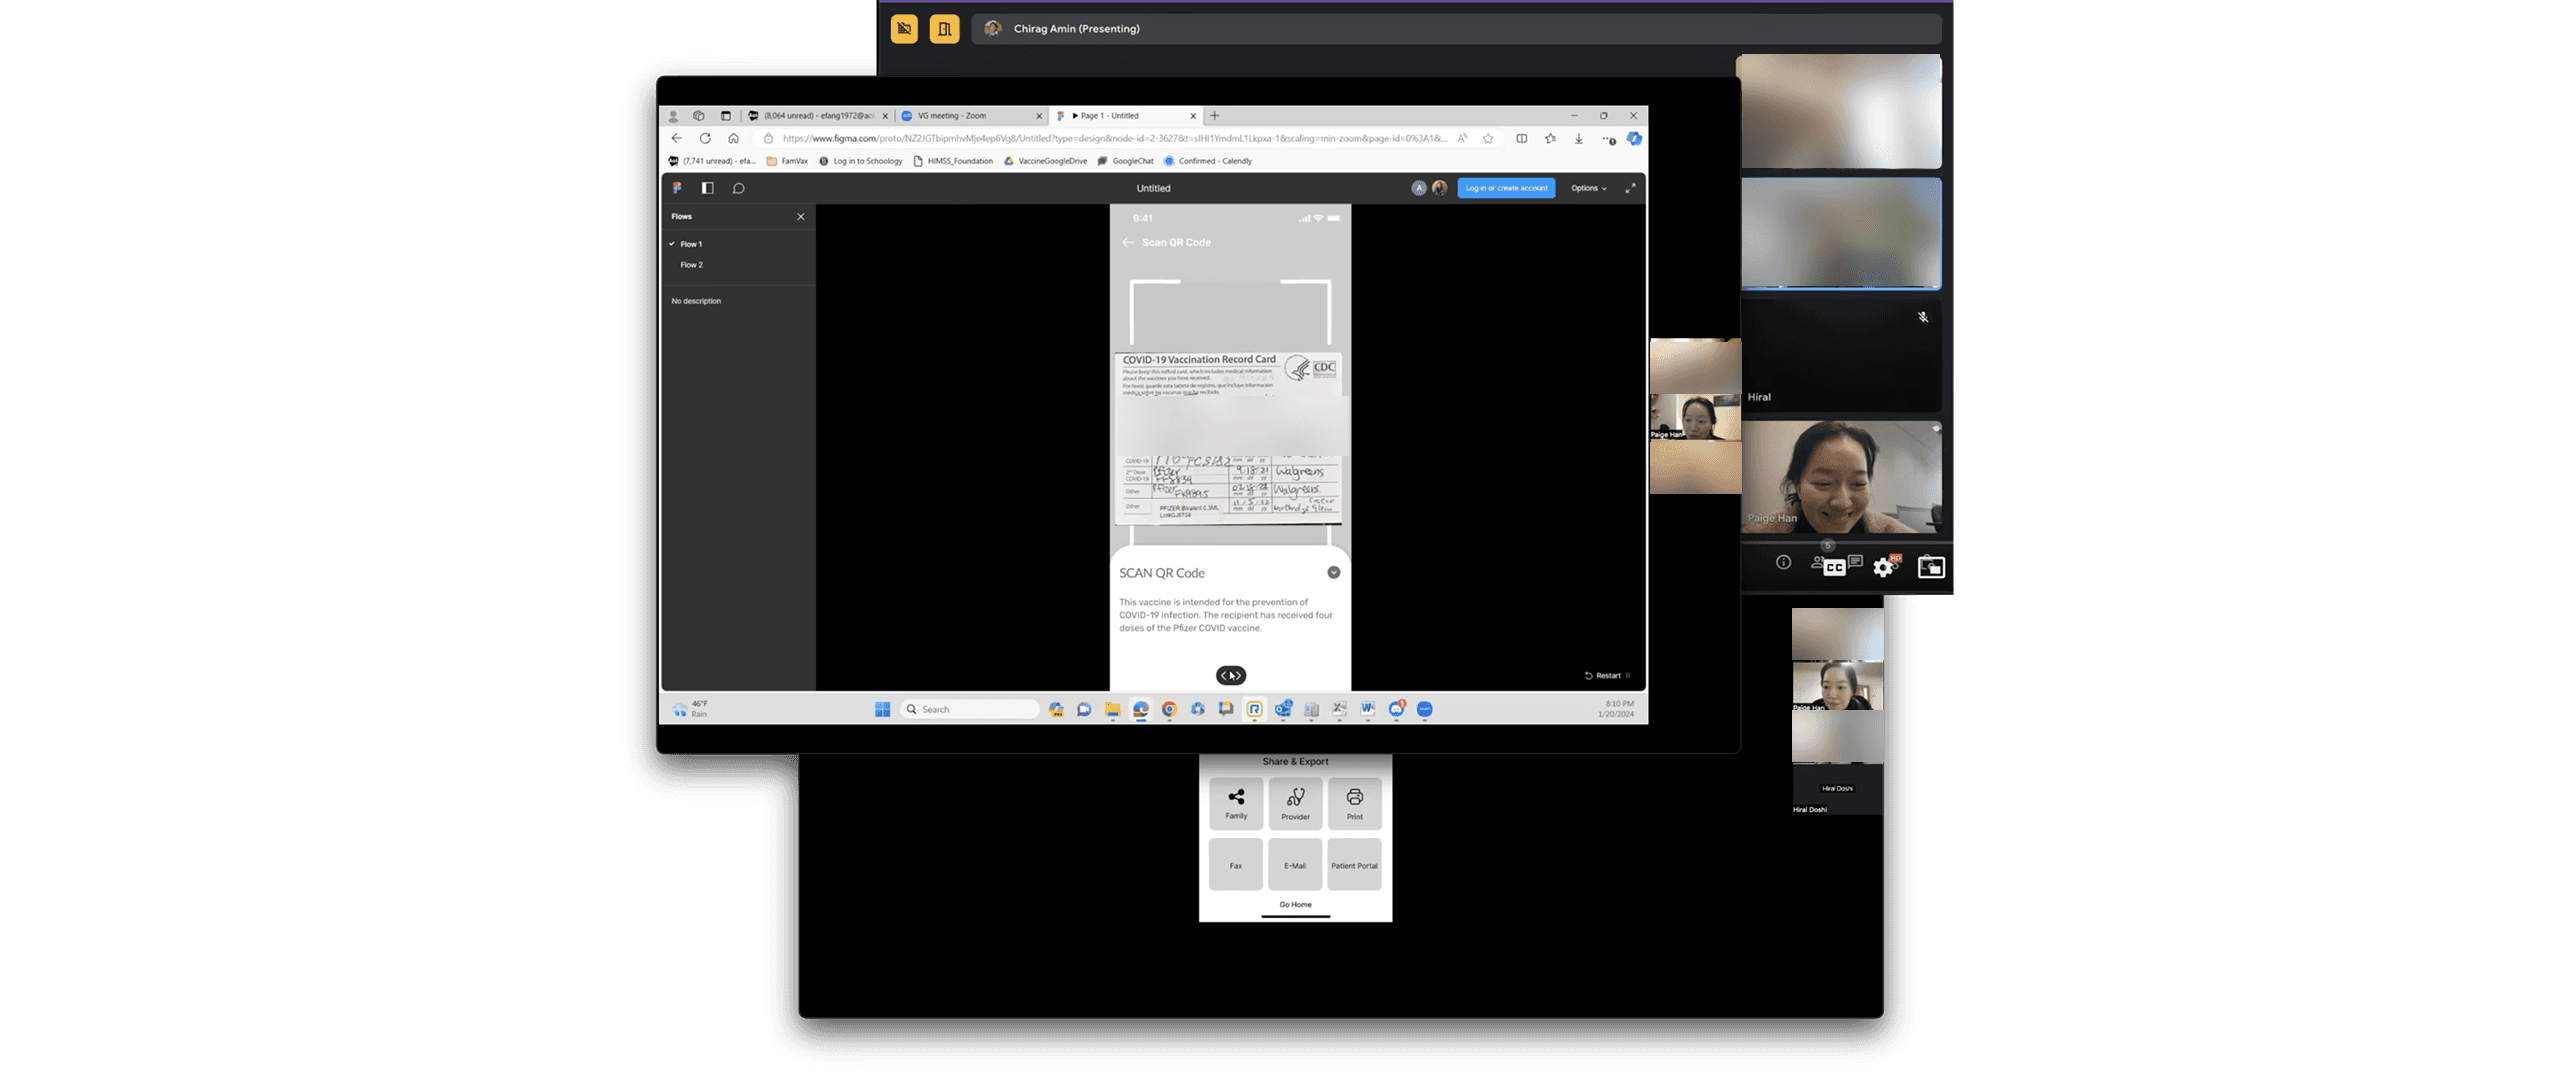Select Paige Han video thumbnail
The height and width of the screenshot is (1074, 2568).
[1841, 477]
